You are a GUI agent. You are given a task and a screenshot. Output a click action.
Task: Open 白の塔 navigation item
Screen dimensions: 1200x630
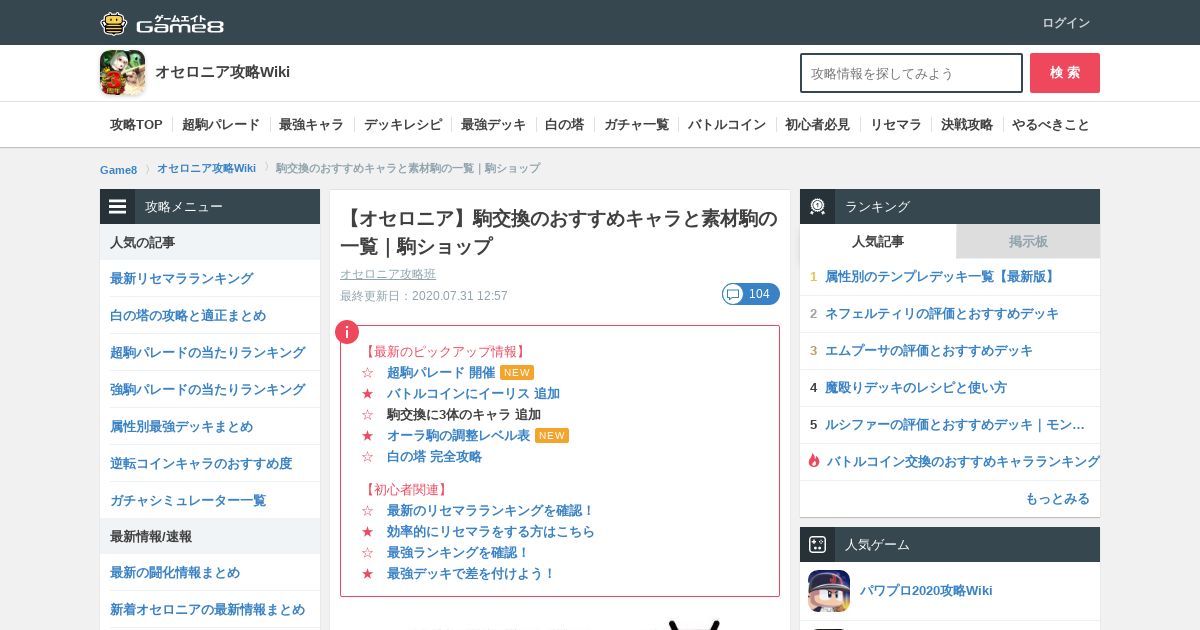[564, 124]
